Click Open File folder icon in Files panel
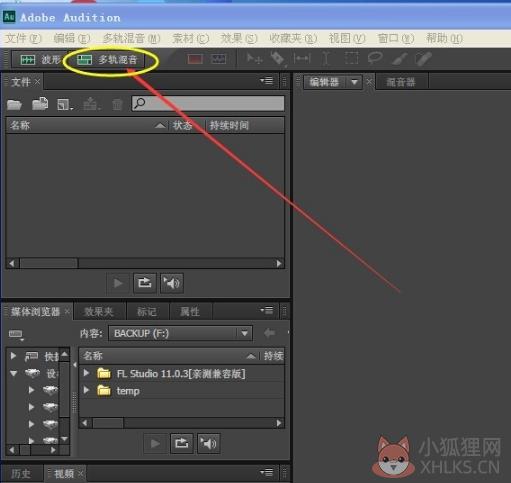Screen dimensions: 511x483 [14, 104]
